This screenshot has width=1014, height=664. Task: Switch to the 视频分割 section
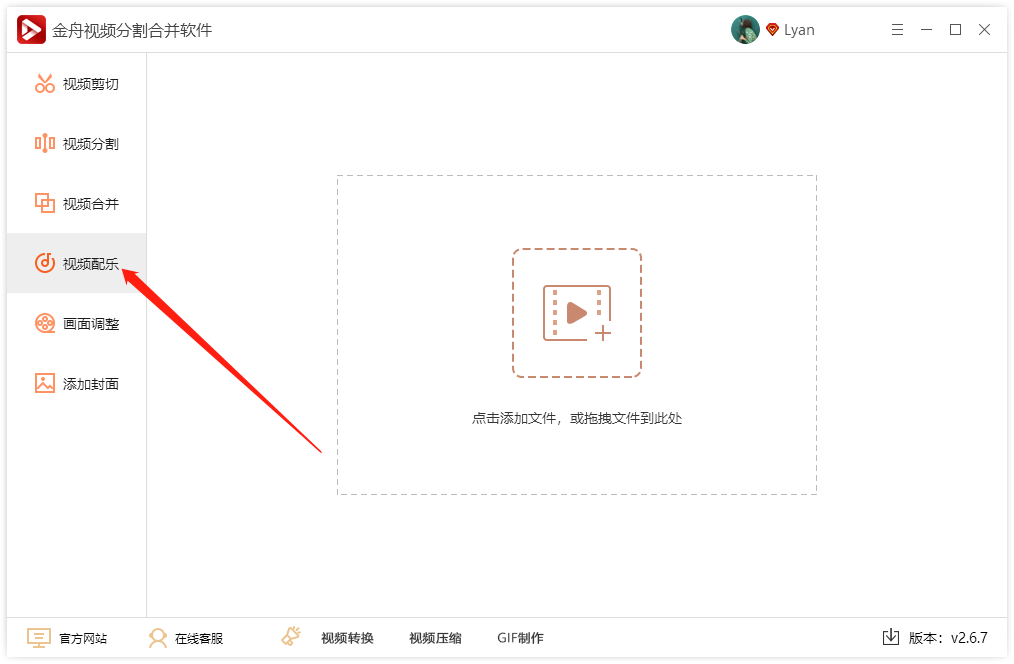pyautogui.click(x=76, y=143)
